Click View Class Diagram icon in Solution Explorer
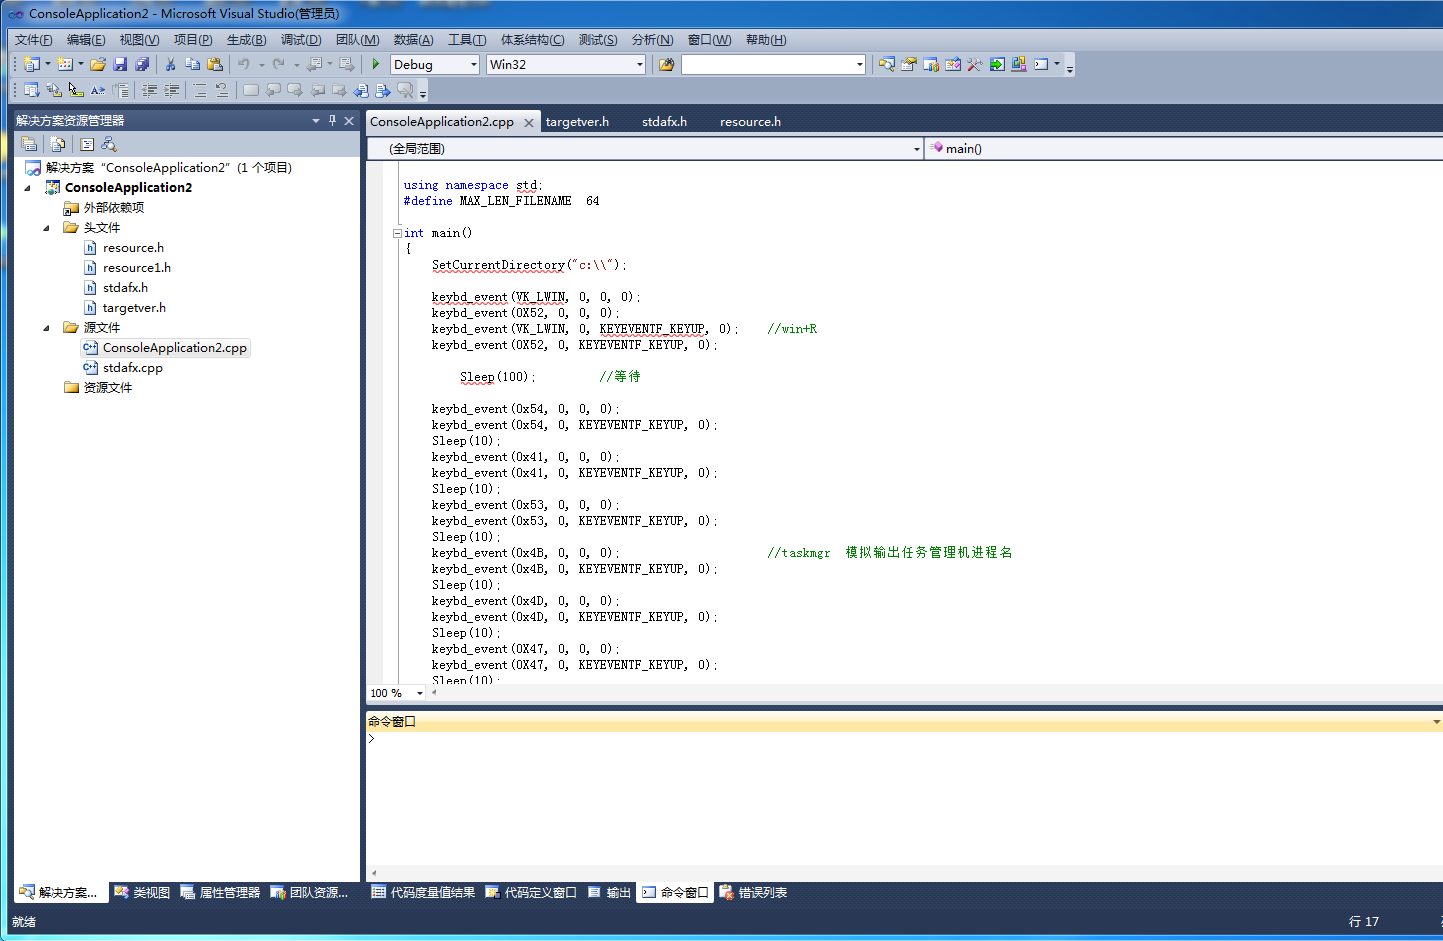The width and height of the screenshot is (1443, 941). [109, 144]
